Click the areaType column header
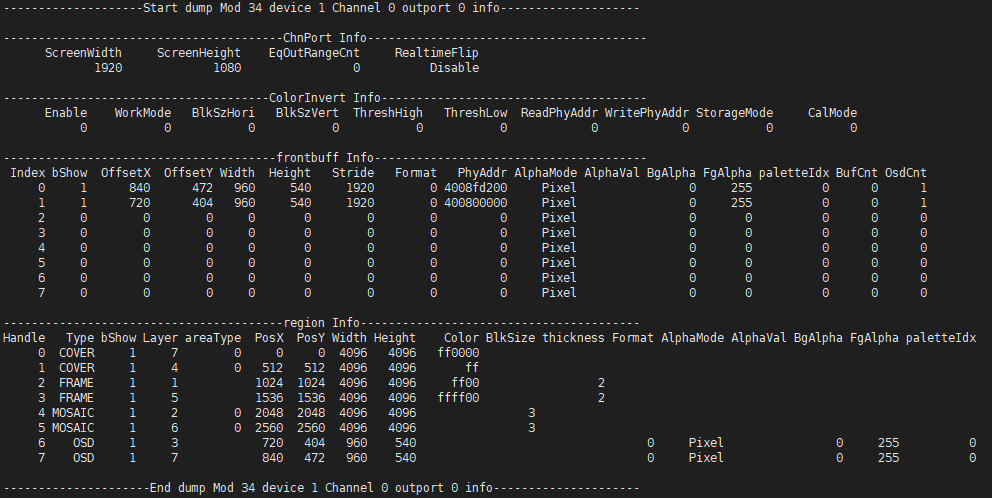Screen dimensions: 992x498 (213, 338)
